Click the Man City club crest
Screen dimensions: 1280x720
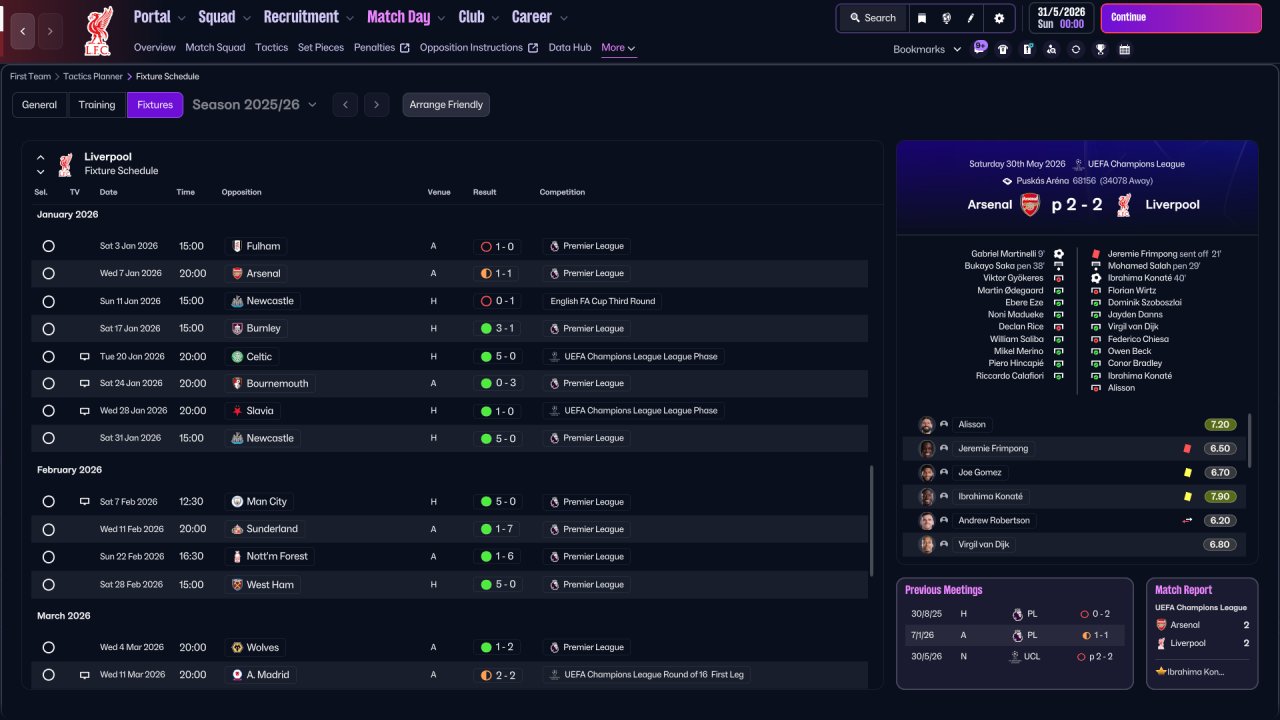[x=237, y=502]
